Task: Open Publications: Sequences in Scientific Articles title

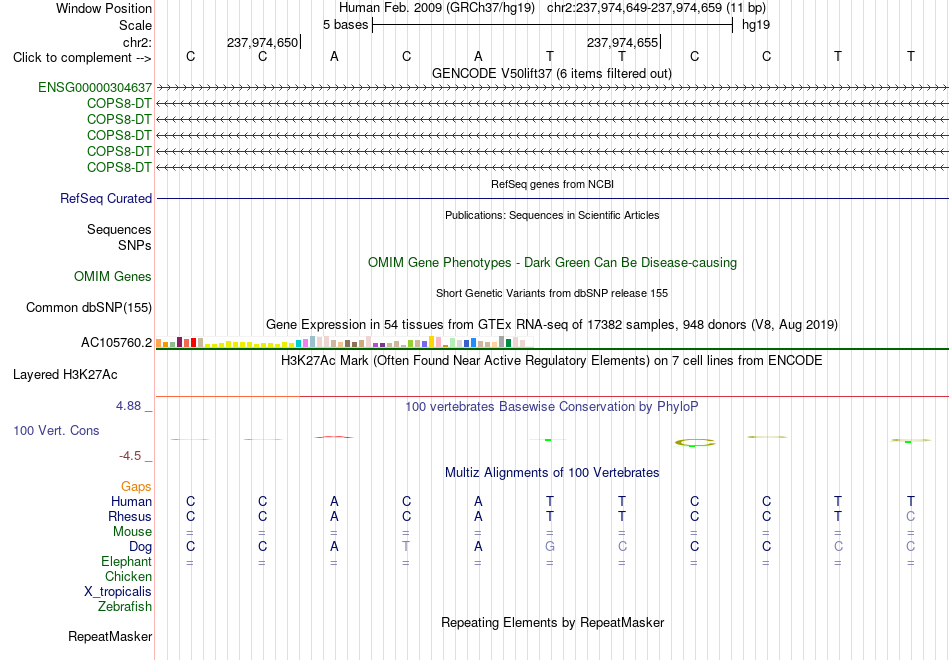Action: (x=552, y=215)
